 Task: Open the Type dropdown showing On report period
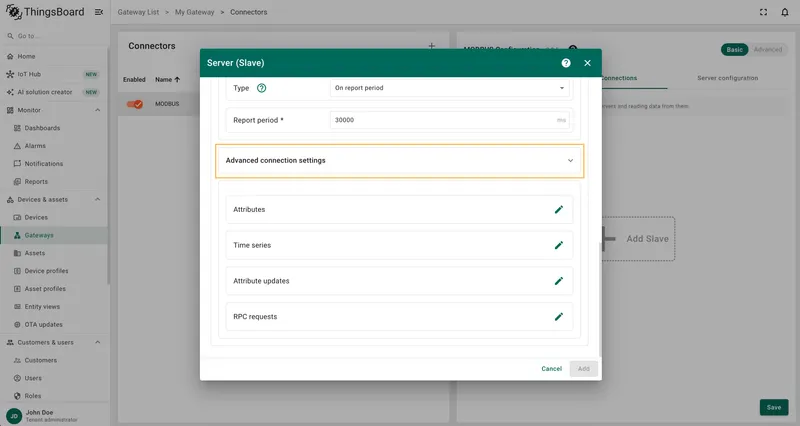point(449,88)
